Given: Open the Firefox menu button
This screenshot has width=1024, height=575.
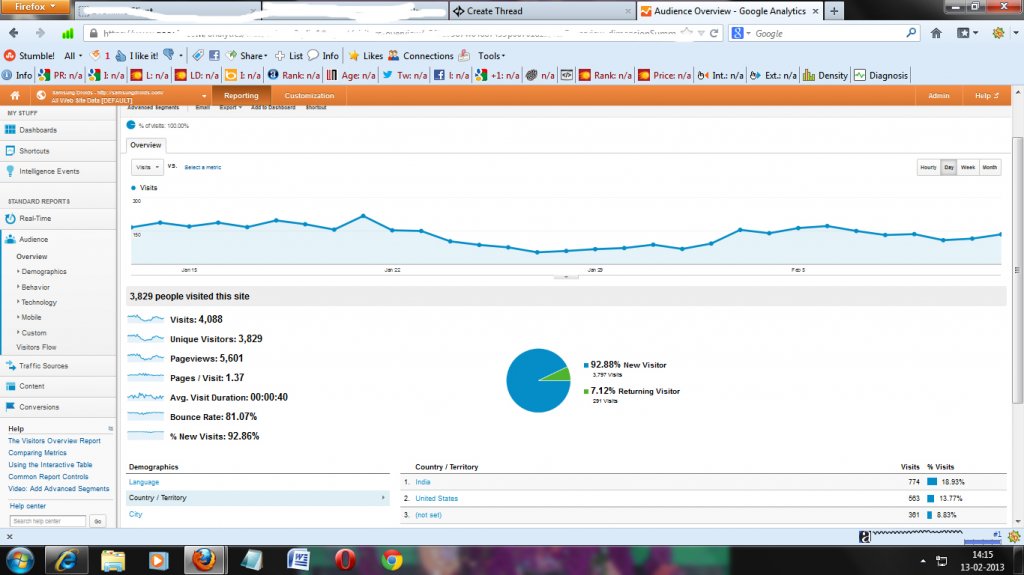Looking at the screenshot, I should coord(35,7).
